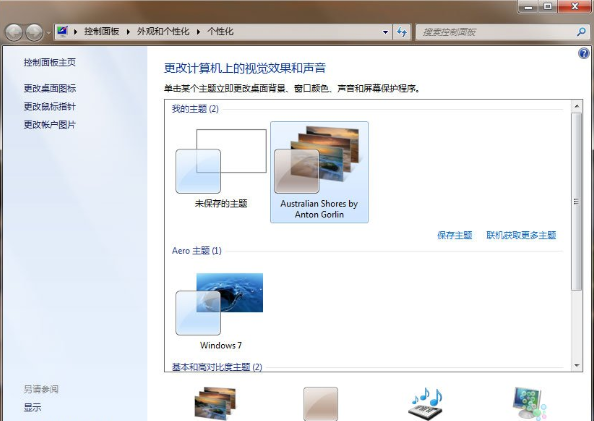Select Australian Shores by Anton Gorlin theme
This screenshot has height=421, width=594.
[x=319, y=172]
